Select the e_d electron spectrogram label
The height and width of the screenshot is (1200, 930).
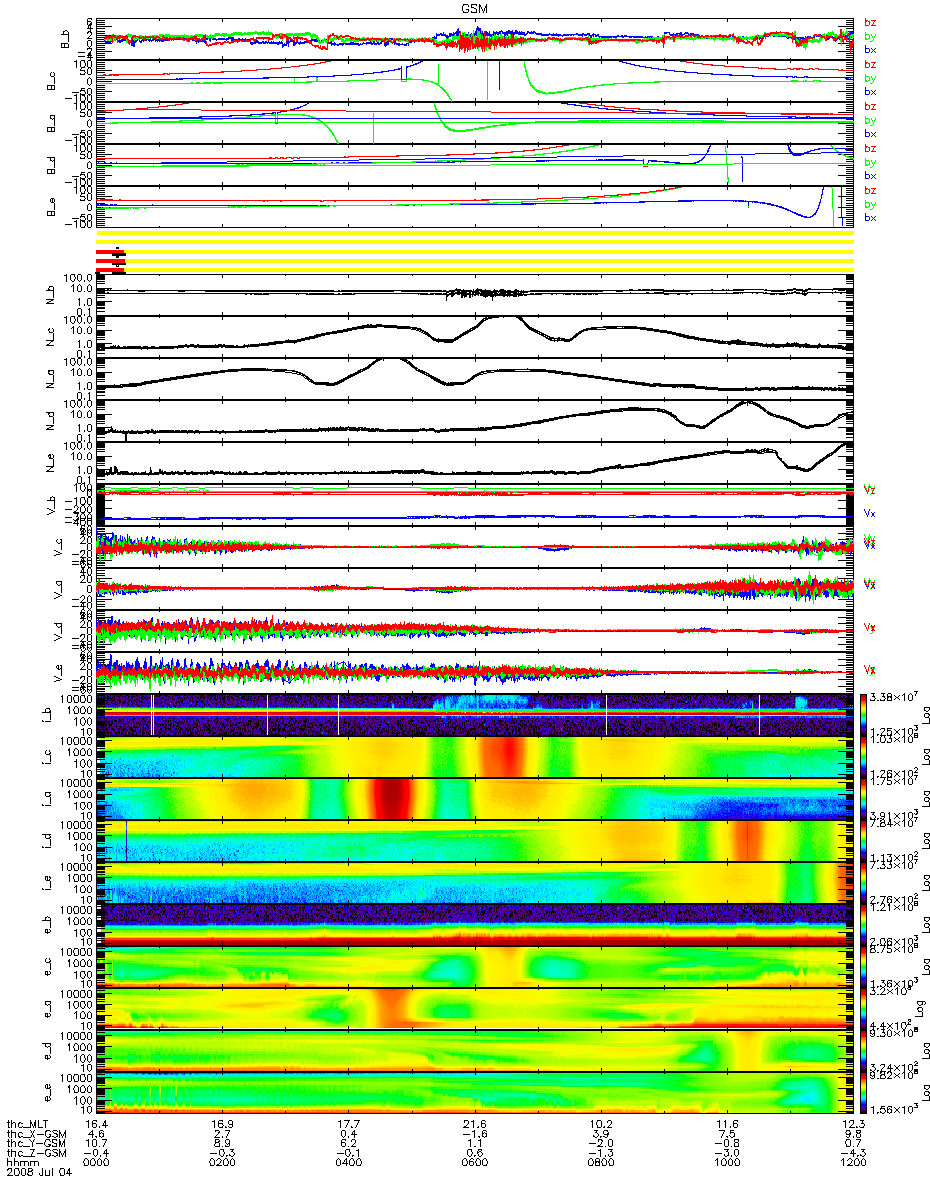[50, 1049]
